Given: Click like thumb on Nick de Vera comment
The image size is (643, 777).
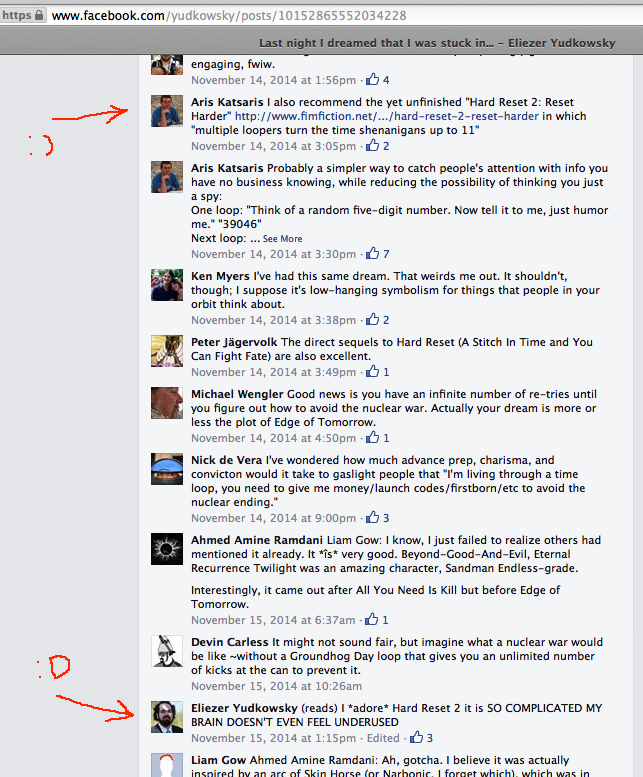Looking at the screenshot, I should click(x=373, y=517).
